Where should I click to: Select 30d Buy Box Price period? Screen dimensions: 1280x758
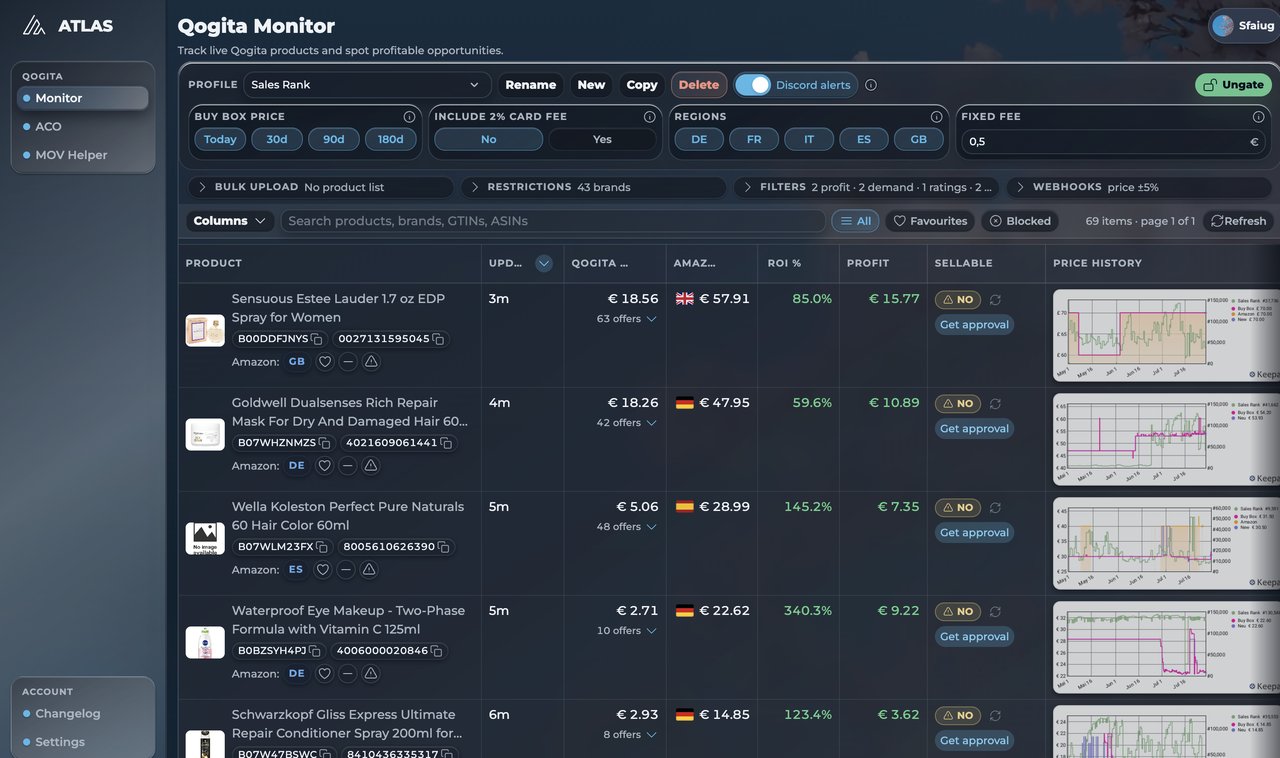point(277,140)
